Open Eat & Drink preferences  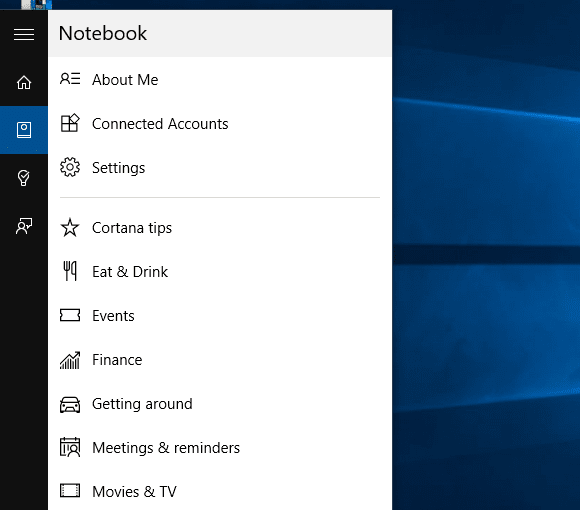tap(220, 271)
